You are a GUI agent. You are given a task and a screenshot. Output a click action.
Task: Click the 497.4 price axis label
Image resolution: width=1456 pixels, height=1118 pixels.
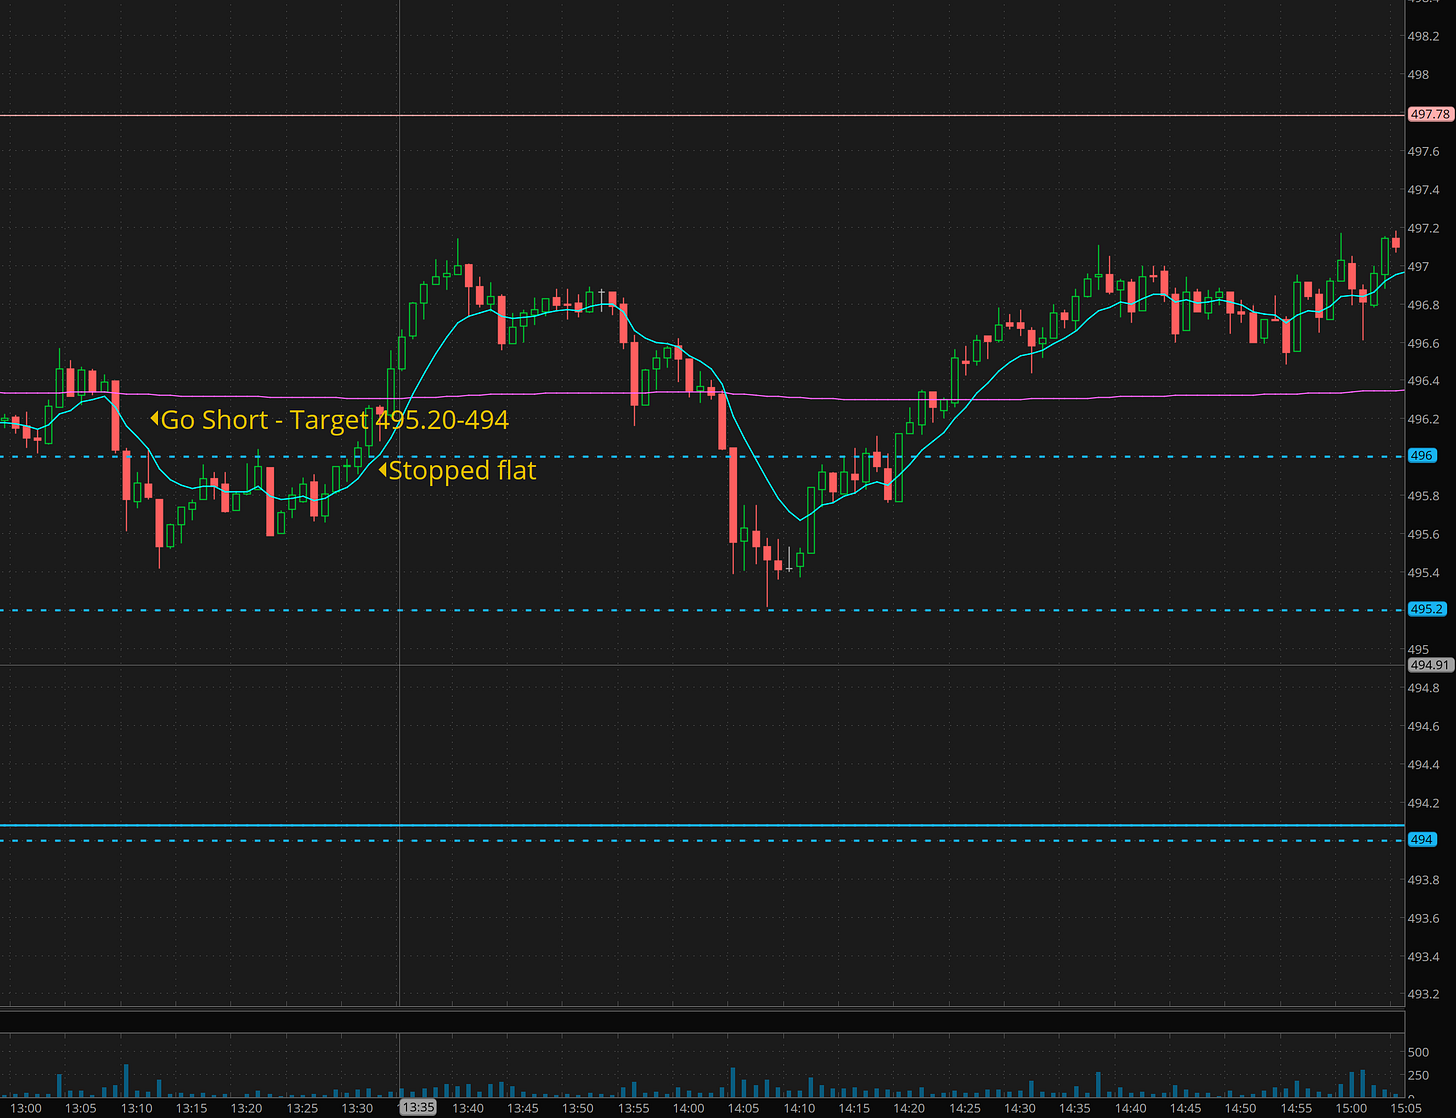(x=1423, y=190)
